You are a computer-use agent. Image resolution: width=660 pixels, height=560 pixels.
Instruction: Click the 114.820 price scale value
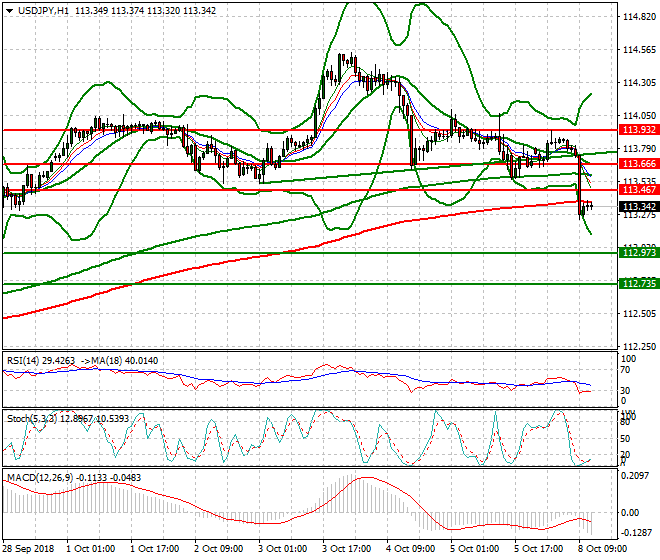coord(639,17)
